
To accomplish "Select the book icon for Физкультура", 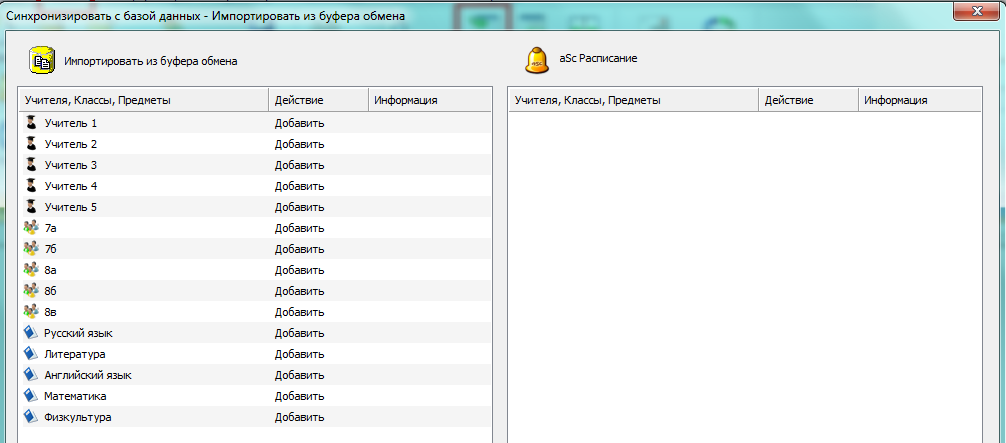I will click(31, 417).
